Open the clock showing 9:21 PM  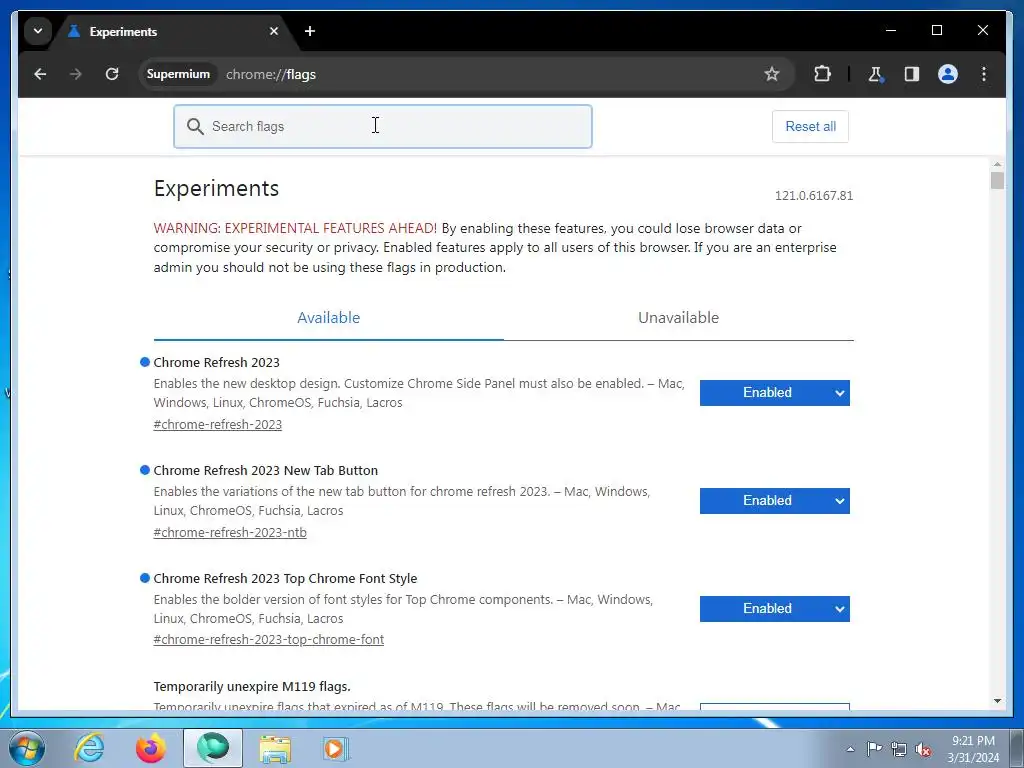[x=973, y=749]
